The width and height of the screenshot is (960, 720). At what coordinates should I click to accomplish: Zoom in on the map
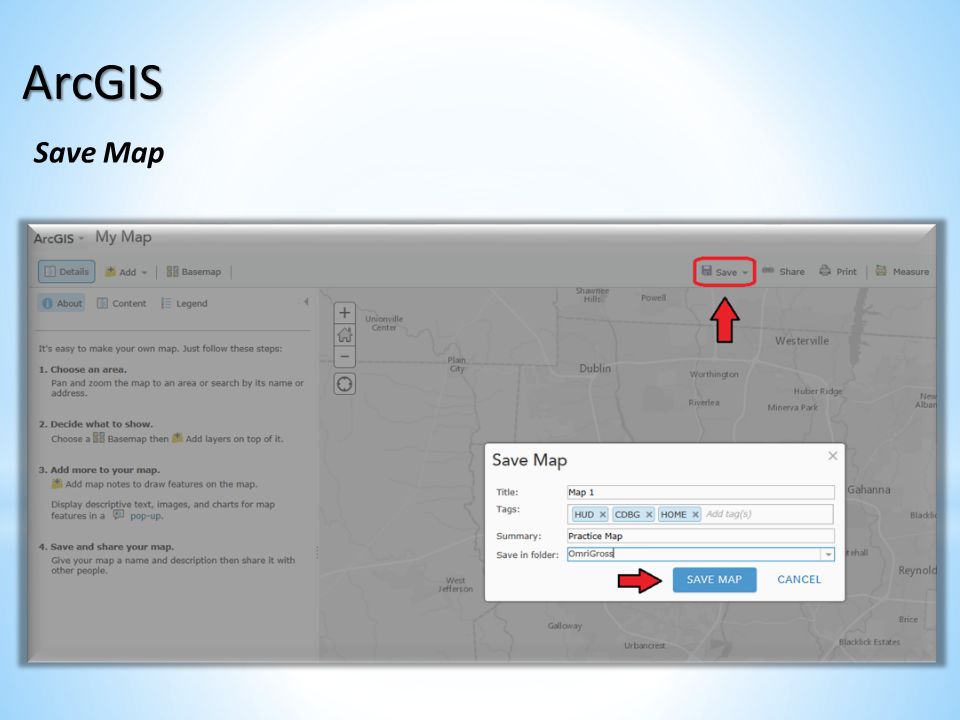pyautogui.click(x=345, y=313)
